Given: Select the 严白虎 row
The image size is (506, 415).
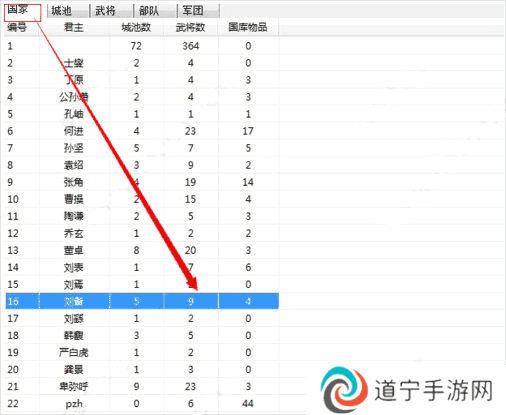Looking at the screenshot, I should (142, 352).
